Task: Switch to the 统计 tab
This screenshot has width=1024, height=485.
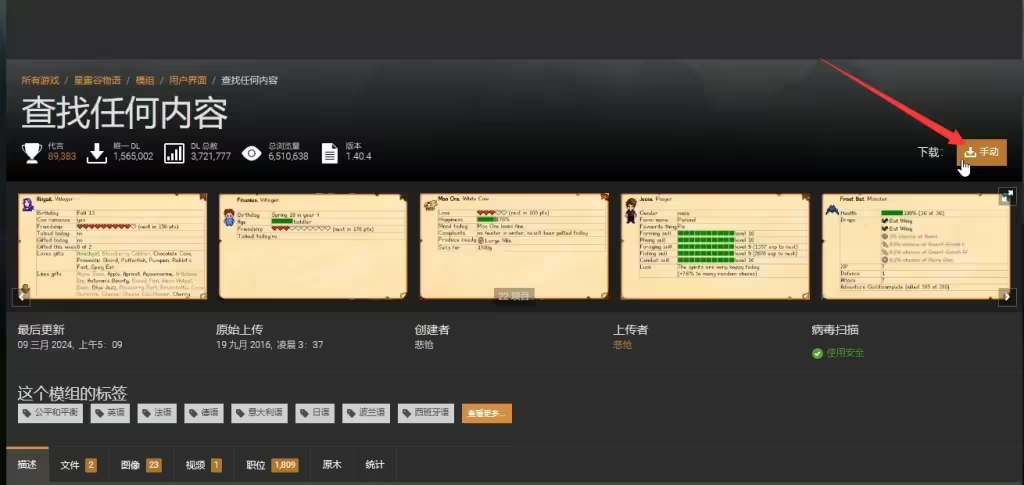Action: pos(375,465)
